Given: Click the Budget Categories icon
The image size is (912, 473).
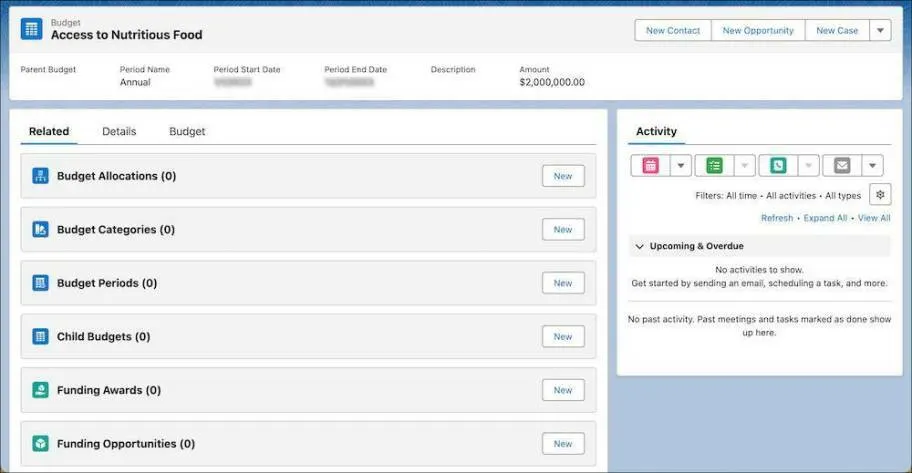Looking at the screenshot, I should coord(40,229).
